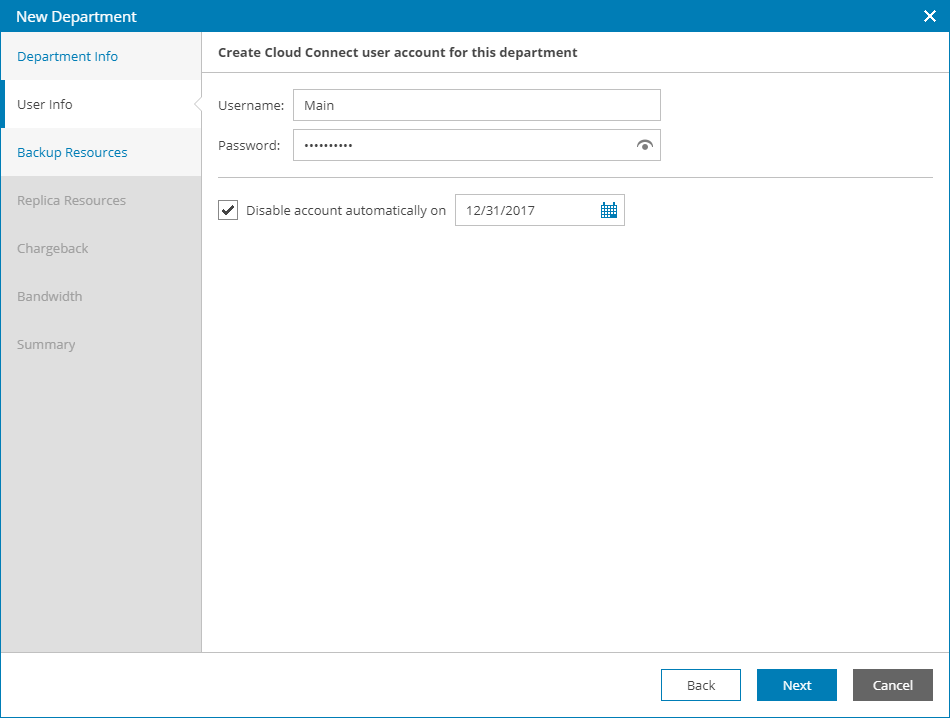Open the Backup Resources step
This screenshot has width=950, height=718.
[x=72, y=153]
